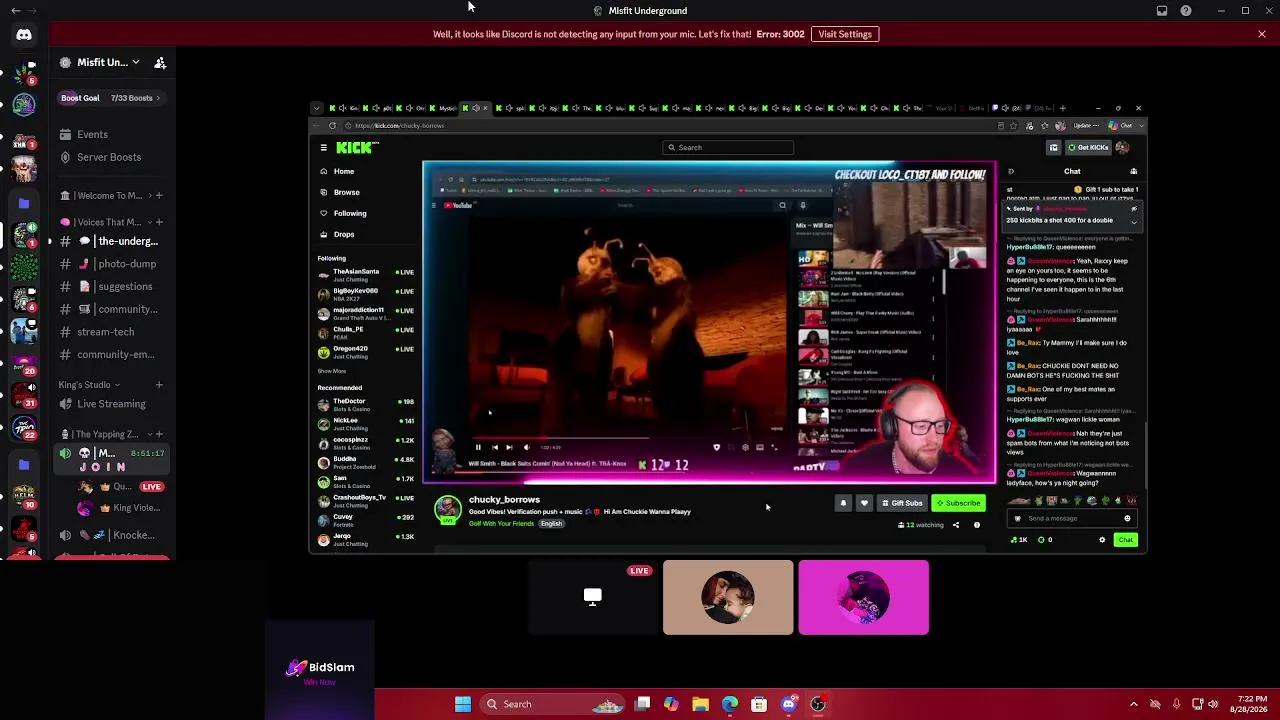The width and height of the screenshot is (1280, 720).
Task: Open Drops in Kick sidebar
Action: tap(343, 234)
